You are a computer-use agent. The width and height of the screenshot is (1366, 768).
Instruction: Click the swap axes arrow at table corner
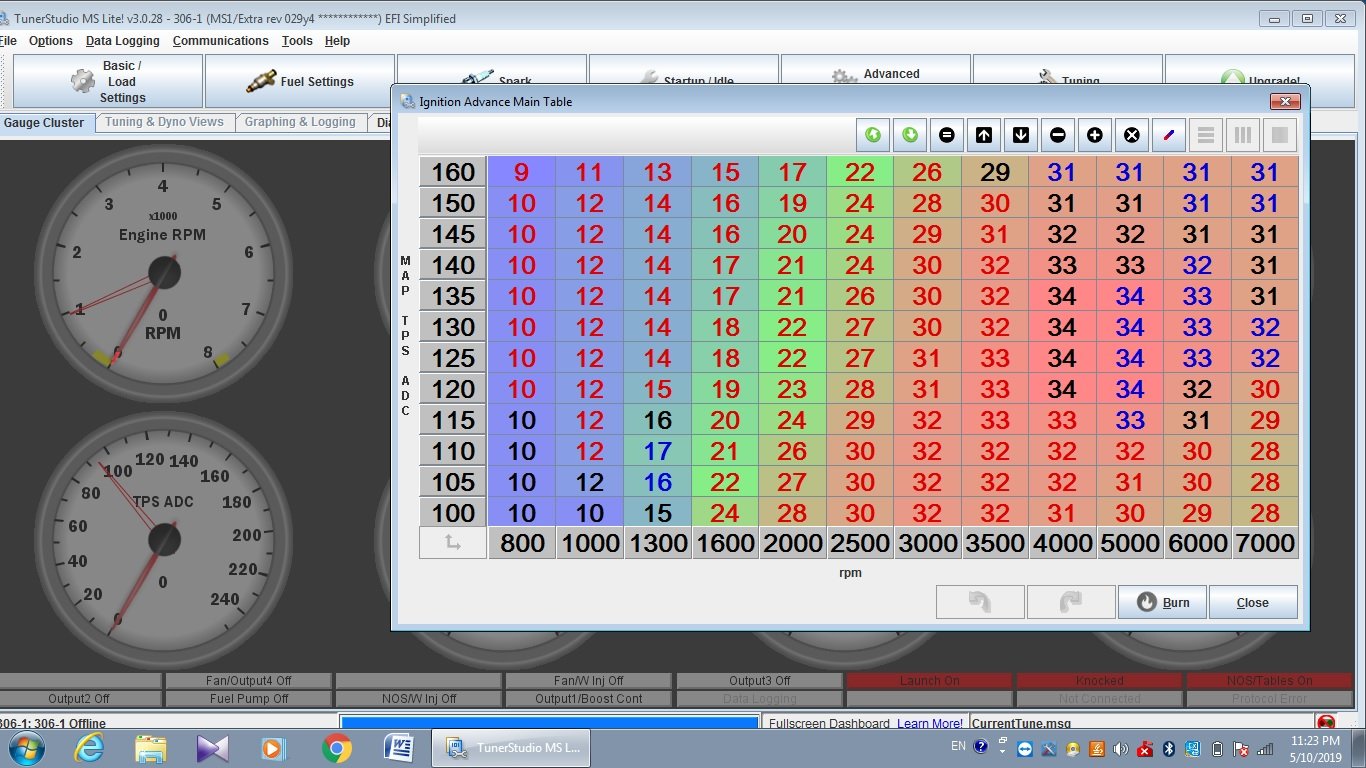point(452,543)
